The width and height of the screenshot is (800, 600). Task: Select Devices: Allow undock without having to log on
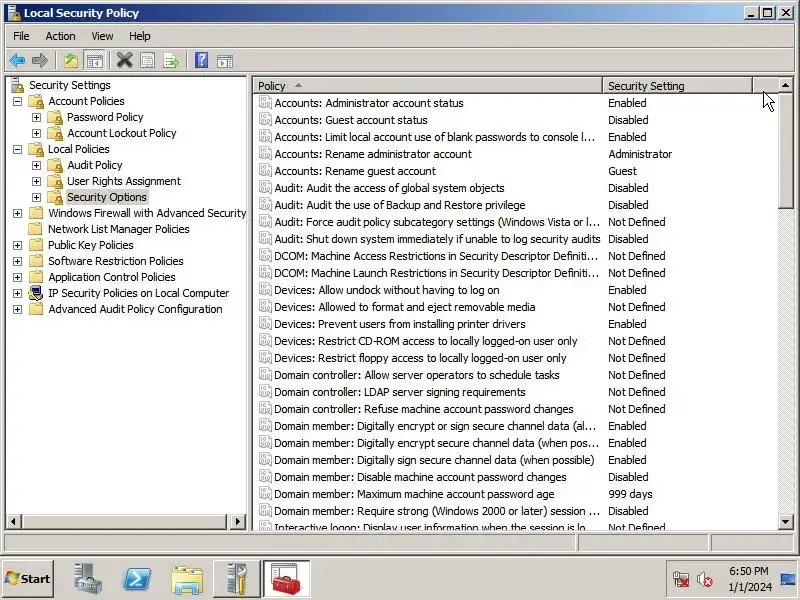(x=387, y=290)
